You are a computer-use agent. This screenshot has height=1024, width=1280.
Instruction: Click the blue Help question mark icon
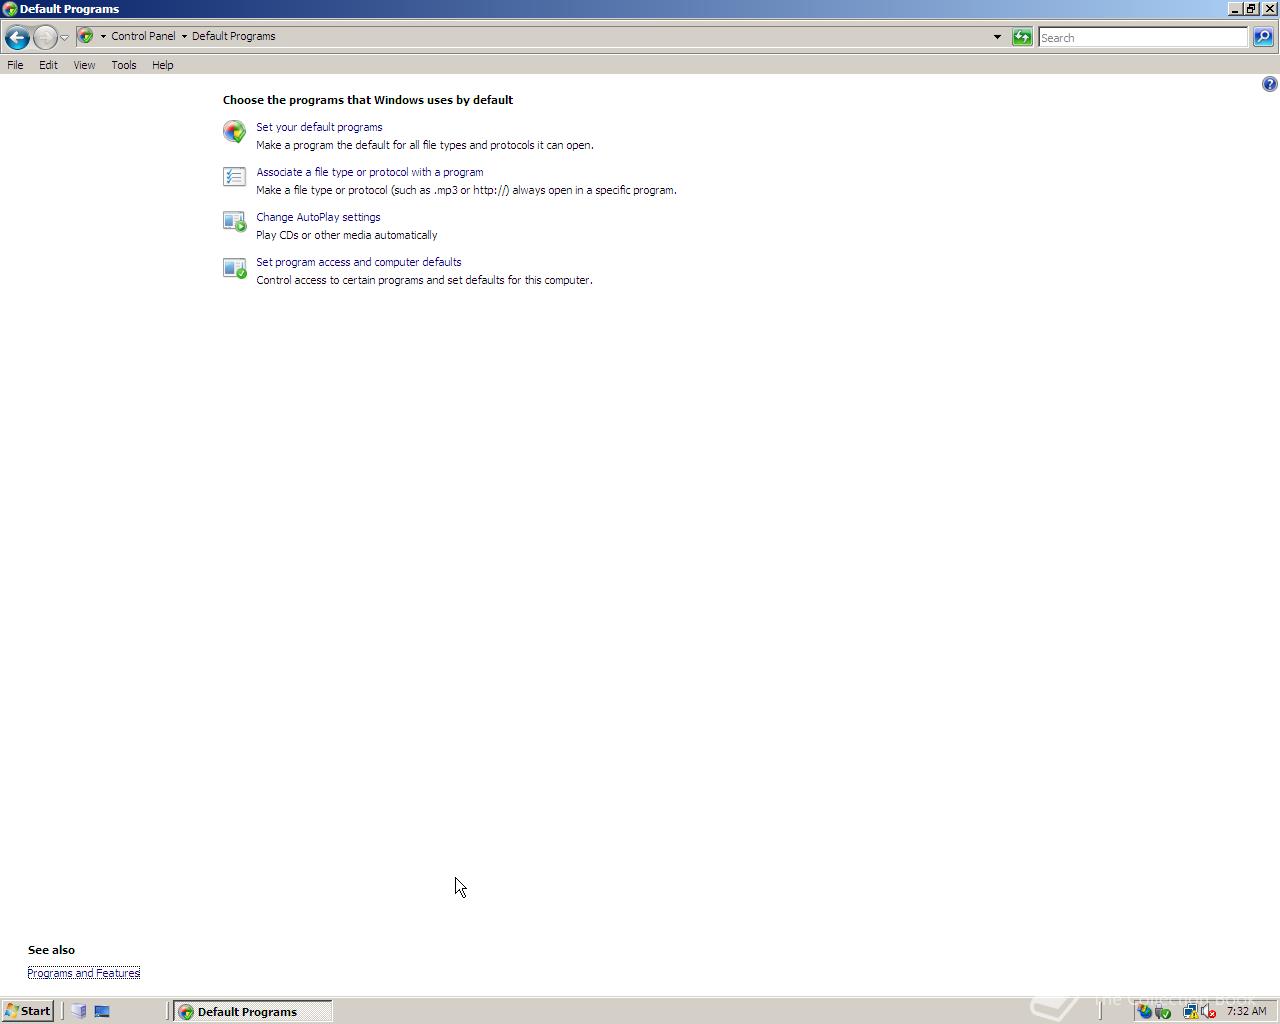(x=1269, y=84)
